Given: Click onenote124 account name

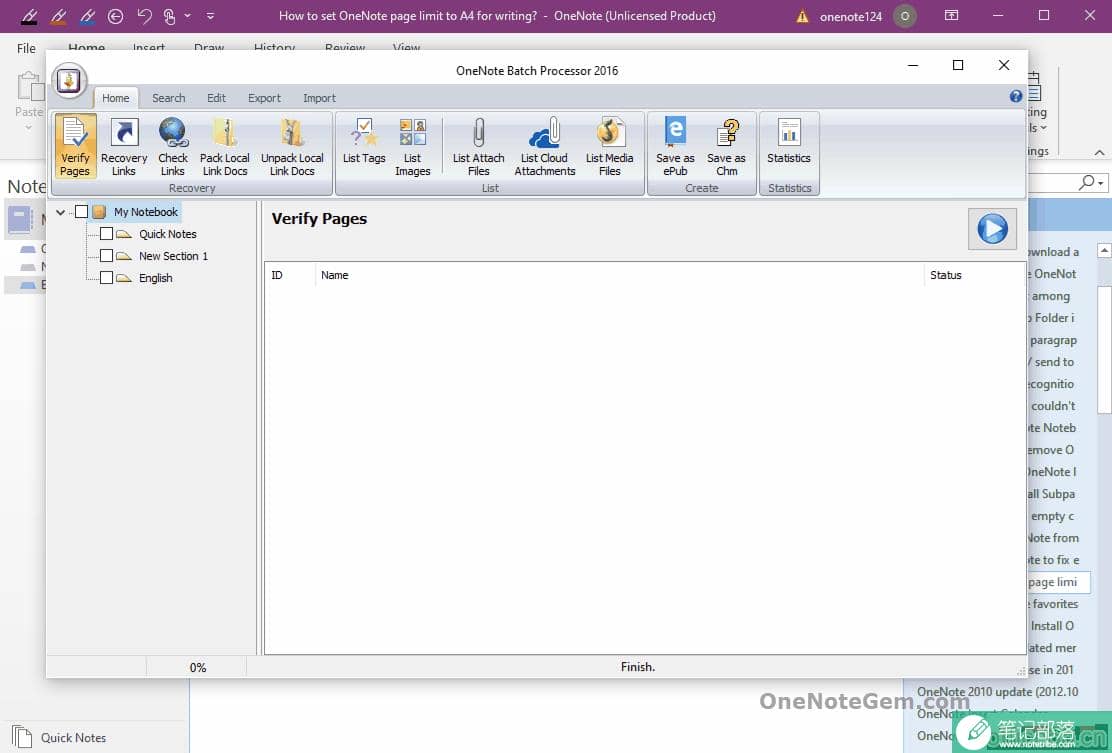Looking at the screenshot, I should tap(850, 16).
